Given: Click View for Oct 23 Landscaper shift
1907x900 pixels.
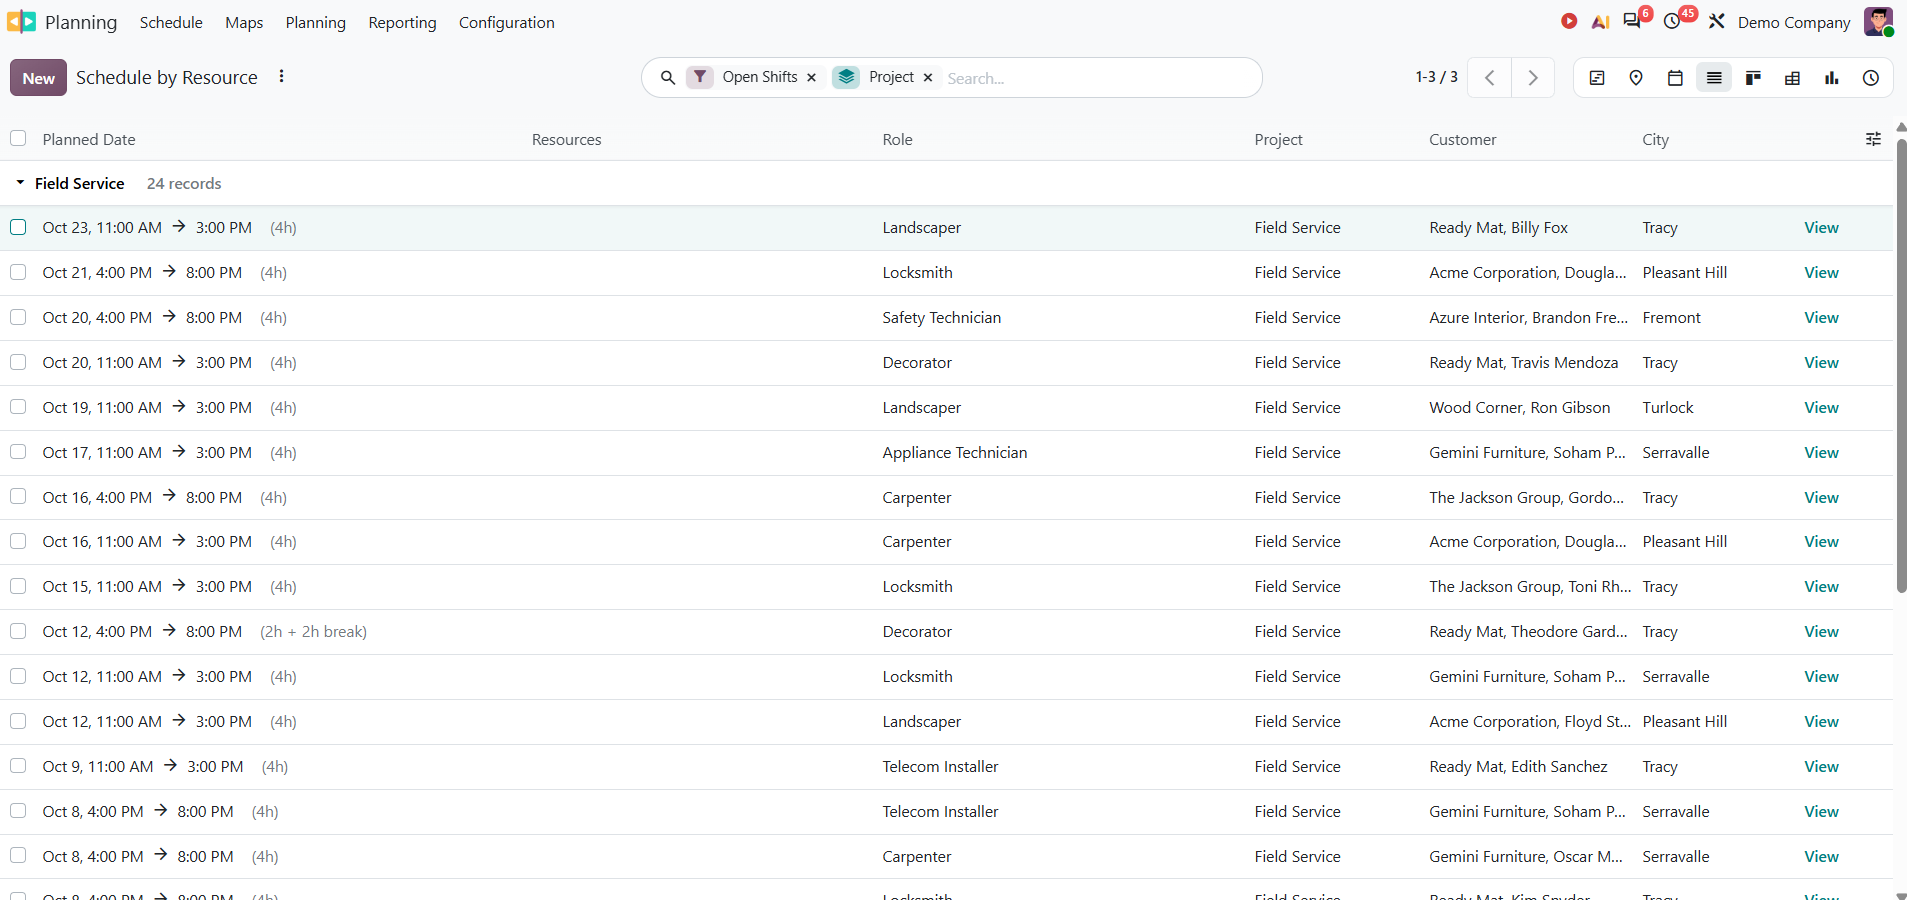Looking at the screenshot, I should point(1821,228).
